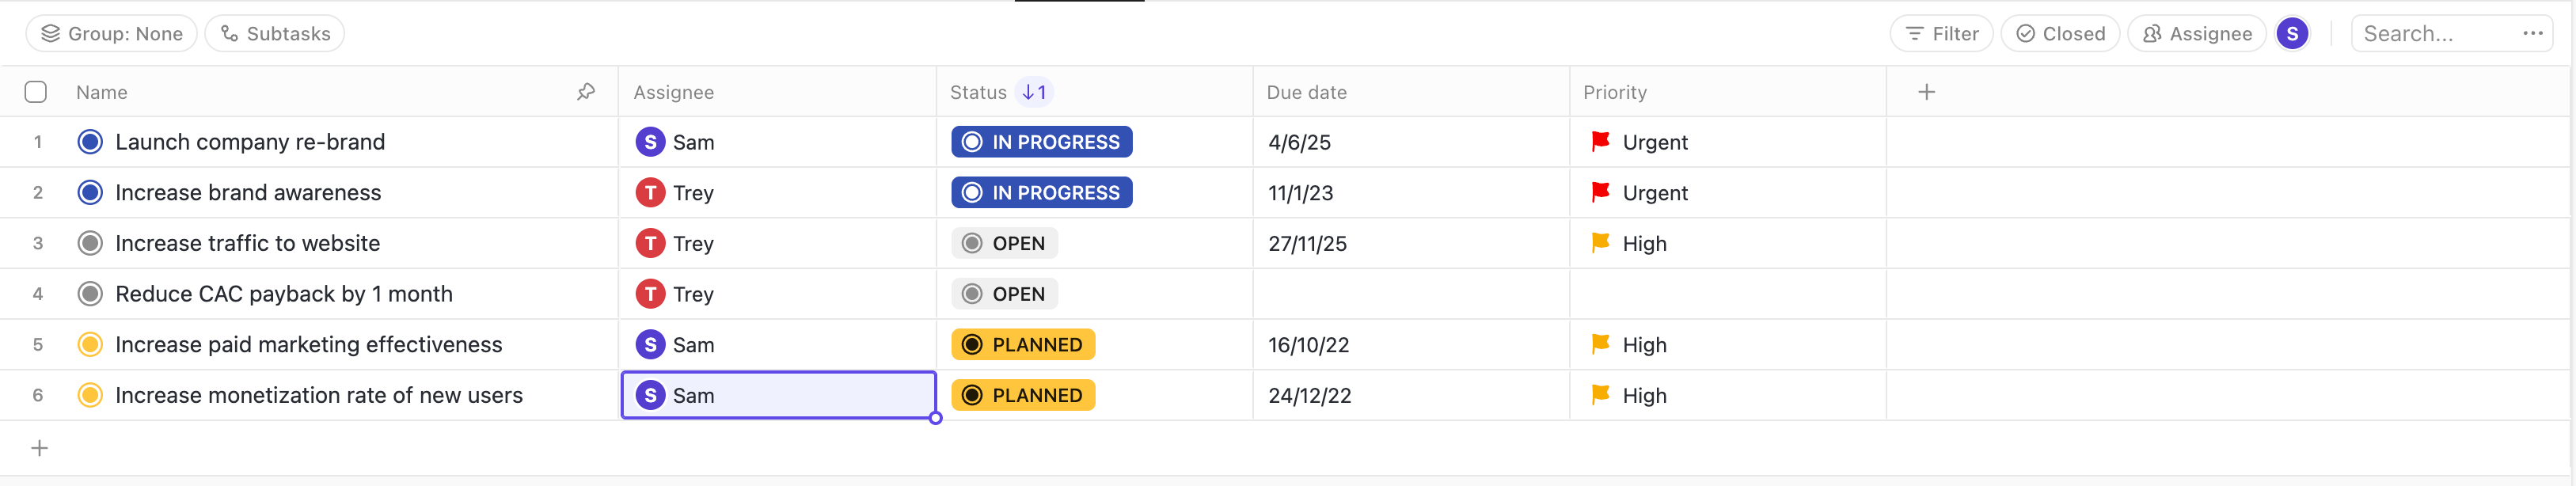Open PLANNED status dropdown for Increase paid marketing effectiveness
2576x486 pixels.
pyautogui.click(x=1023, y=345)
